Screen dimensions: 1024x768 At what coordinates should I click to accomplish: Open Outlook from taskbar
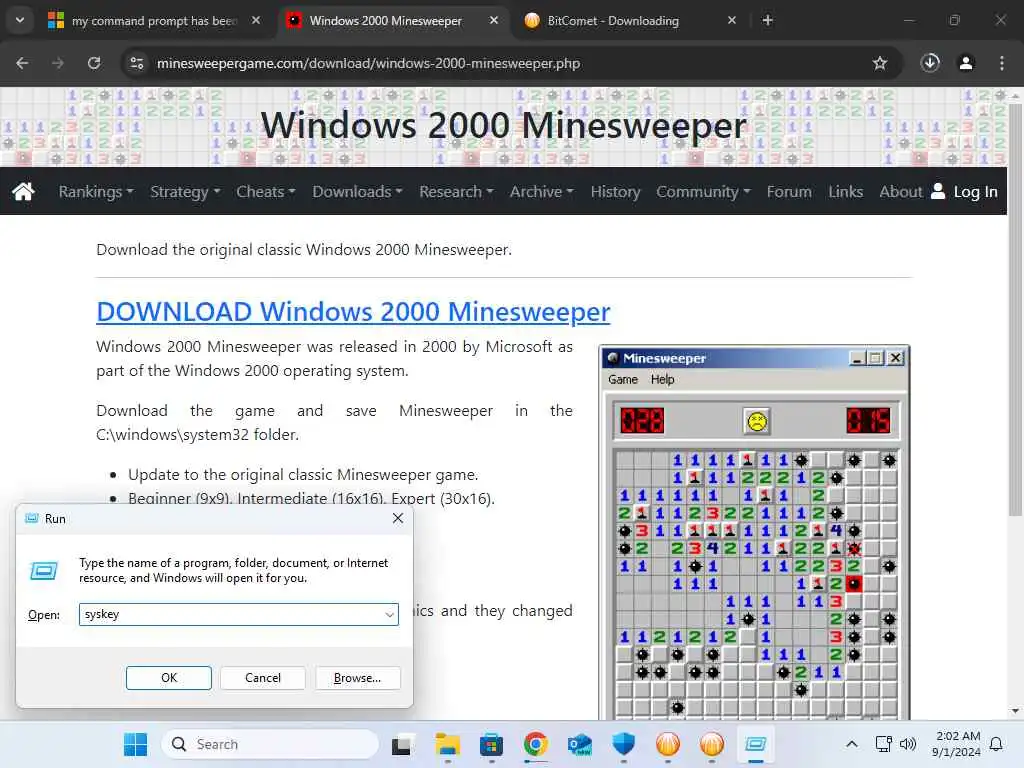click(579, 744)
